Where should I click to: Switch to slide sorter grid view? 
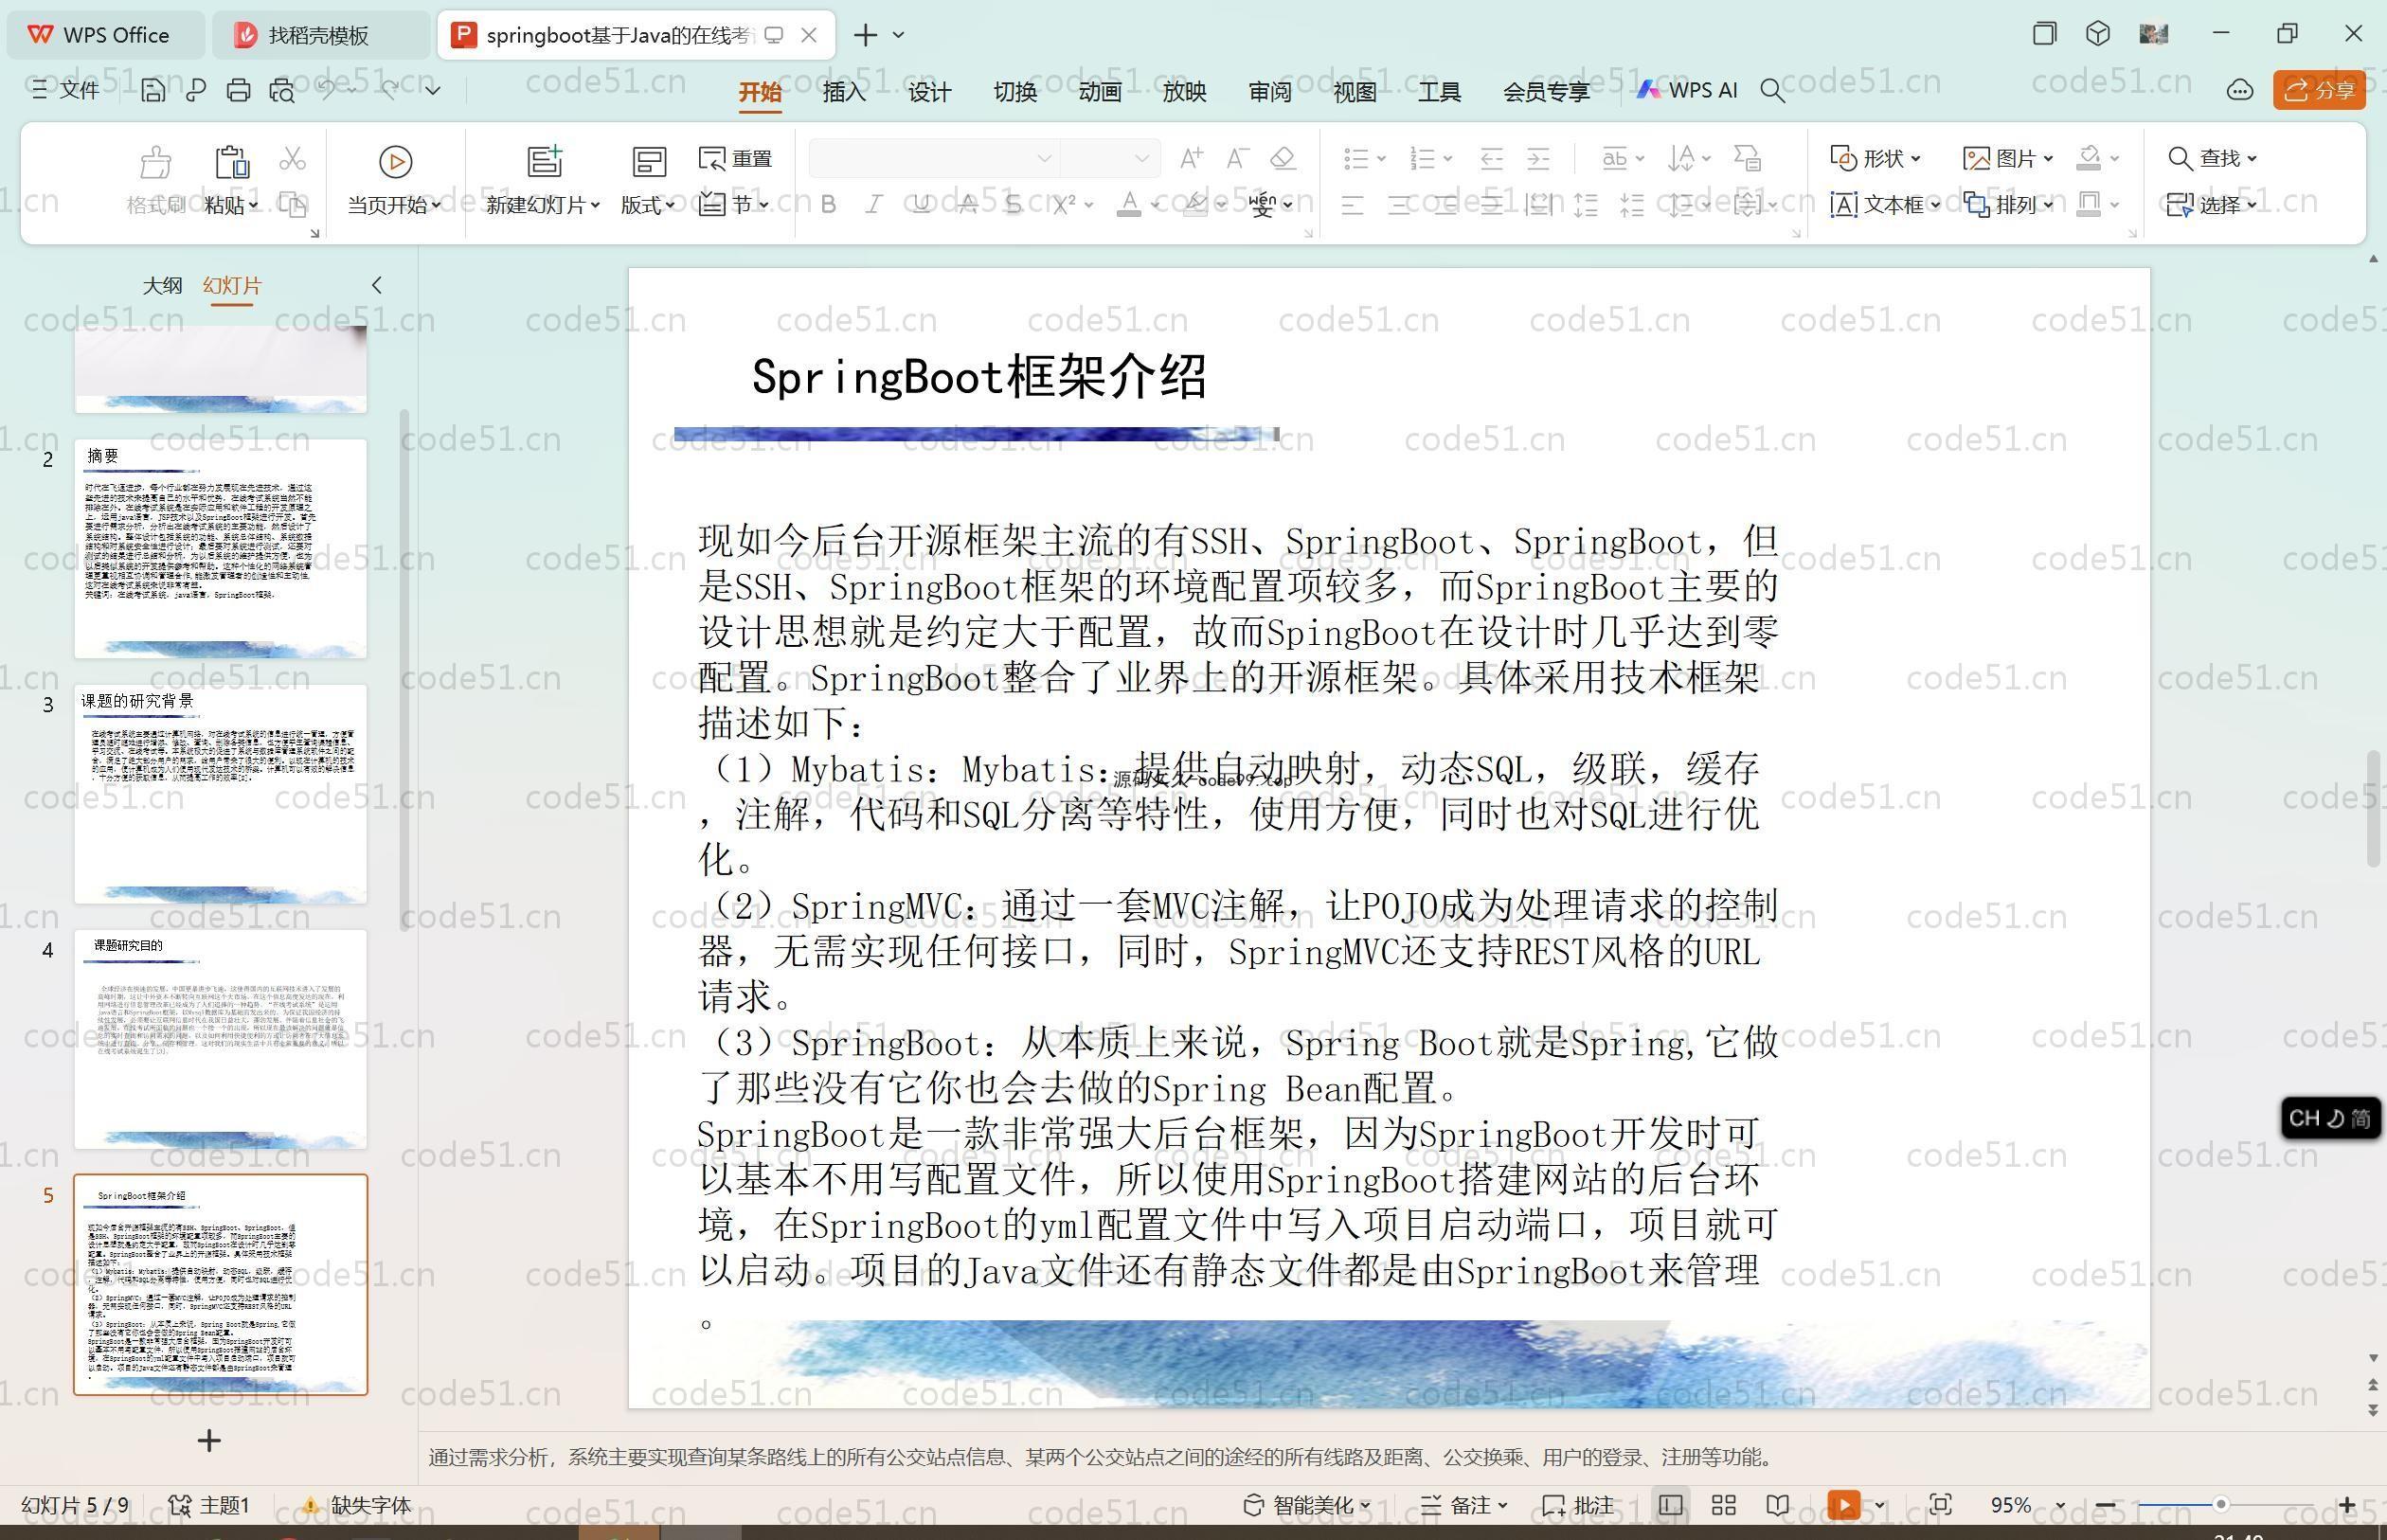click(1723, 1505)
